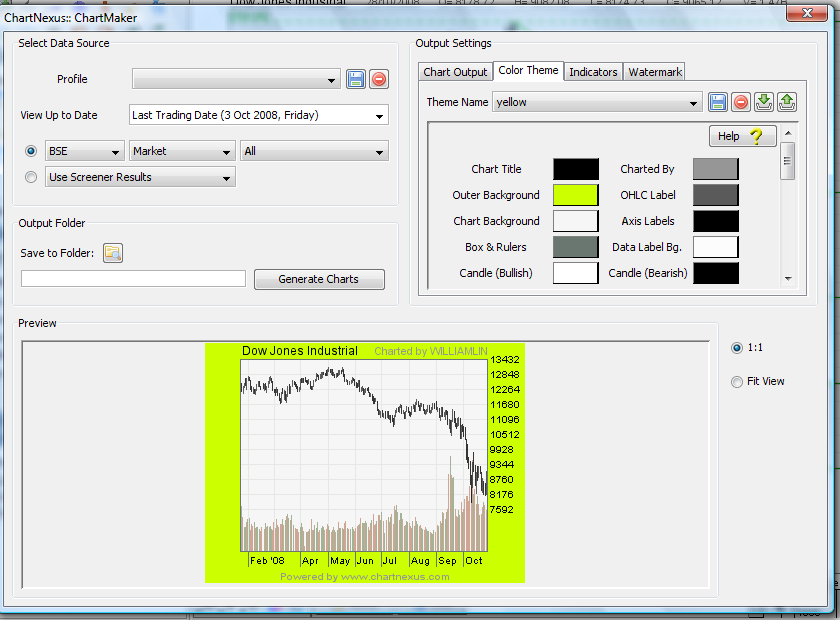This screenshot has width=840, height=620.
Task: Switch to the Indicators tab
Action: click(x=593, y=72)
